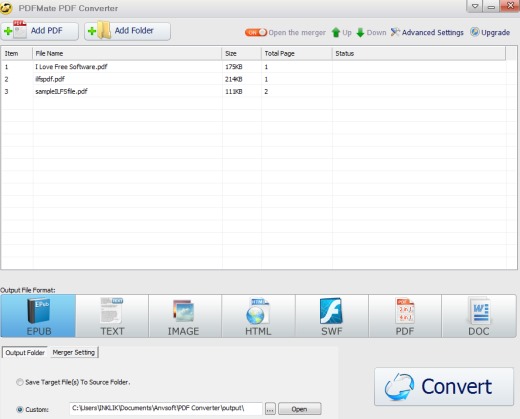Move selected file Up

pos(342,32)
